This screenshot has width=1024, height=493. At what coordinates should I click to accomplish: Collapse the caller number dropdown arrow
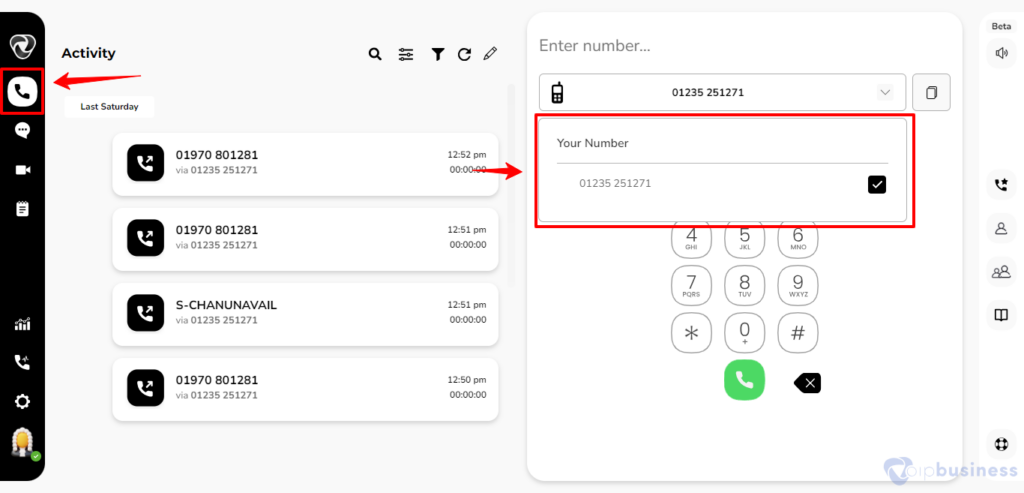(886, 92)
